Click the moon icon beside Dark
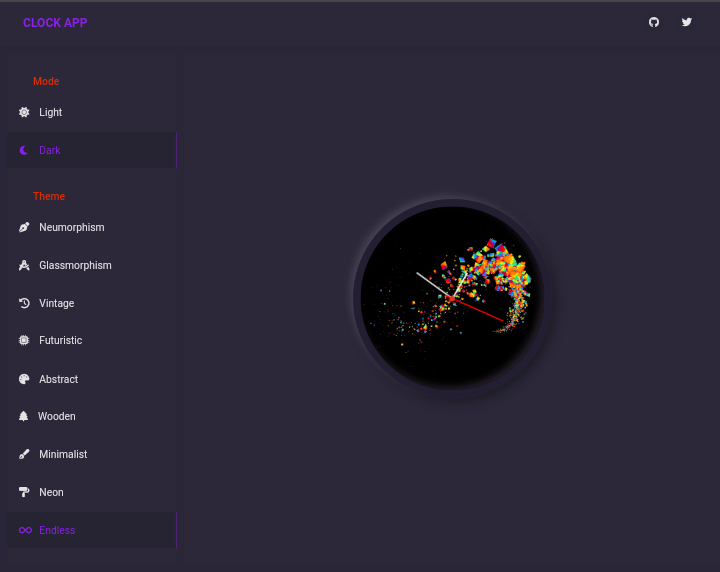This screenshot has height=572, width=720. pyautogui.click(x=24, y=150)
